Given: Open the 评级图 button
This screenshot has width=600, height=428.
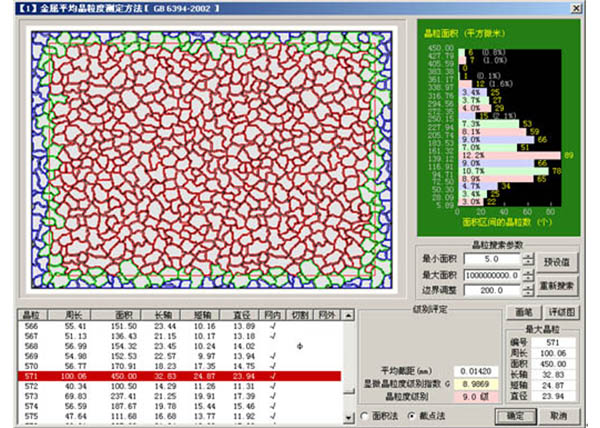Looking at the screenshot, I should pos(562,312).
